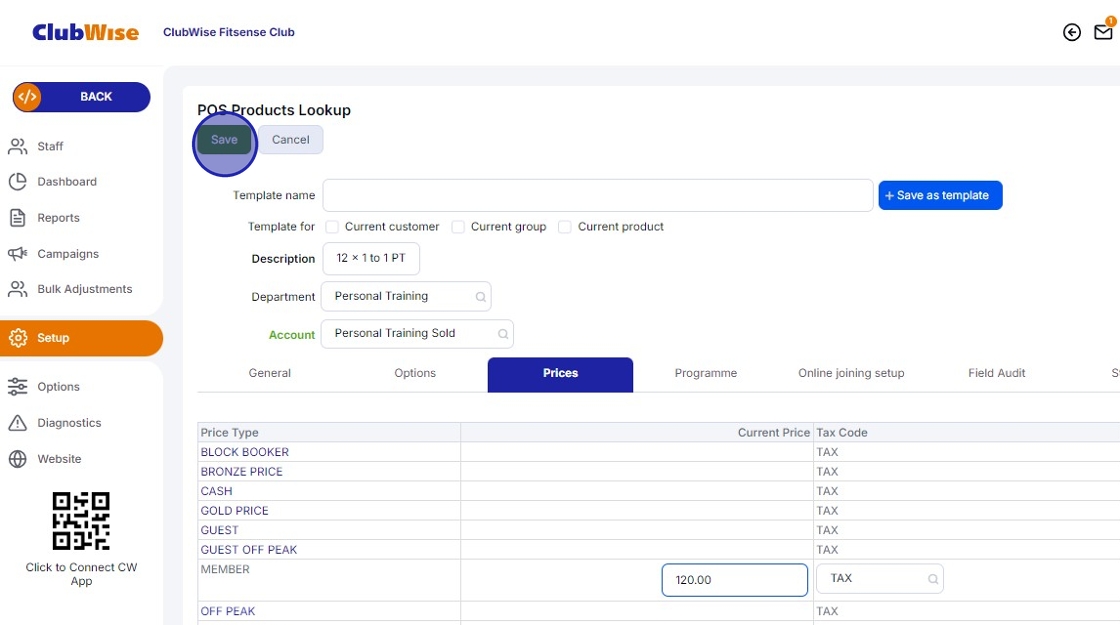Open Reports in the sidebar
Viewport: 1120px width, 625px height.
tap(59, 218)
